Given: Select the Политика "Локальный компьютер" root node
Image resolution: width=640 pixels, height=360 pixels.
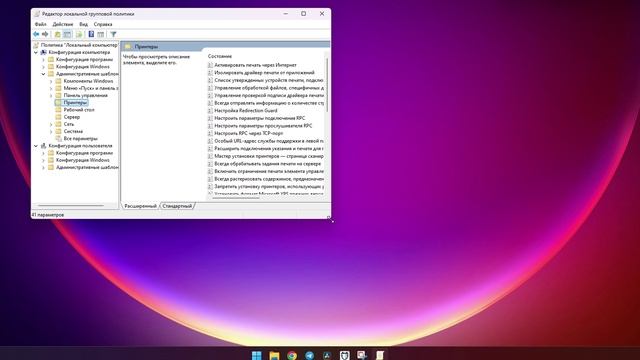Looking at the screenshot, I should [x=79, y=45].
